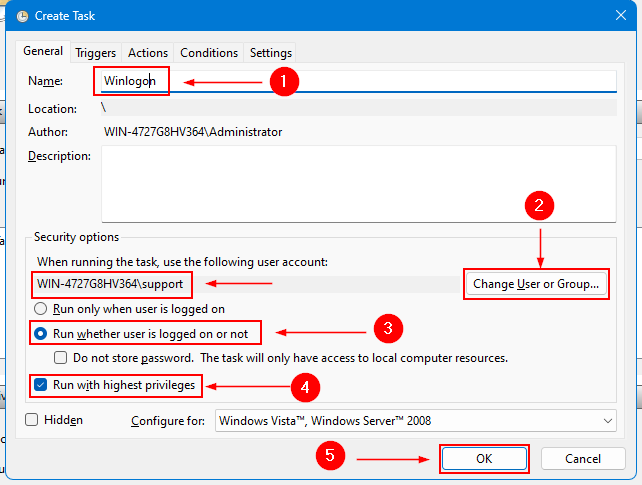Open the Settings tab
The height and width of the screenshot is (485, 642).
click(x=270, y=53)
